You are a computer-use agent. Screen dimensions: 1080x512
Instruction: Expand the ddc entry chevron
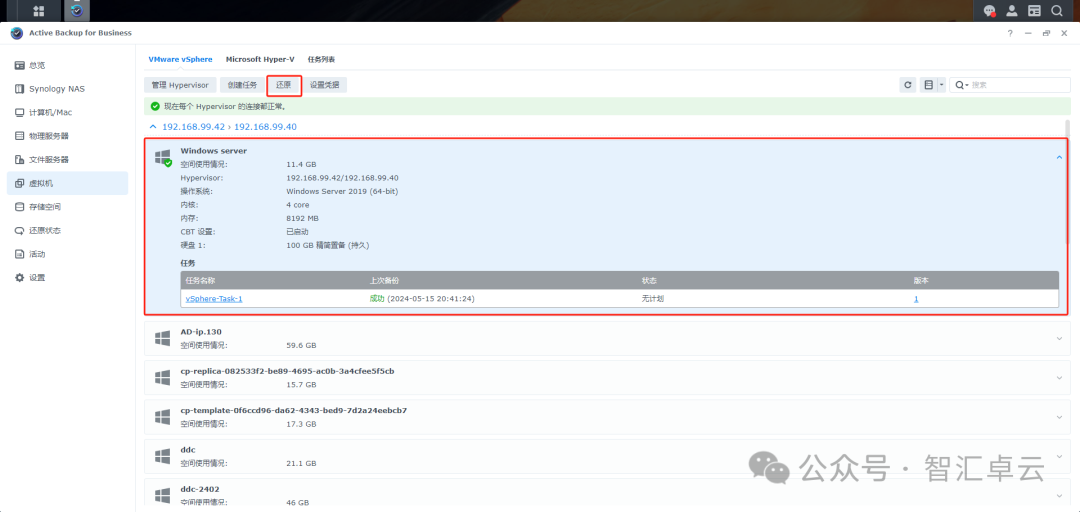[x=1059, y=456]
